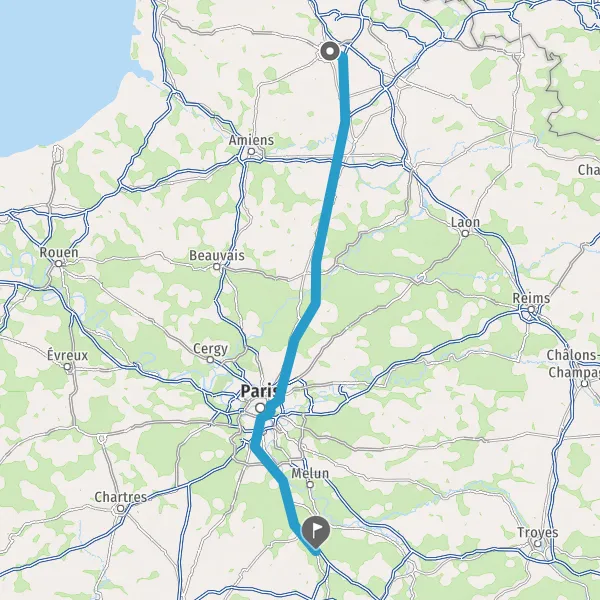Select the Amiens city dot
600x600 pixels.
(251, 152)
